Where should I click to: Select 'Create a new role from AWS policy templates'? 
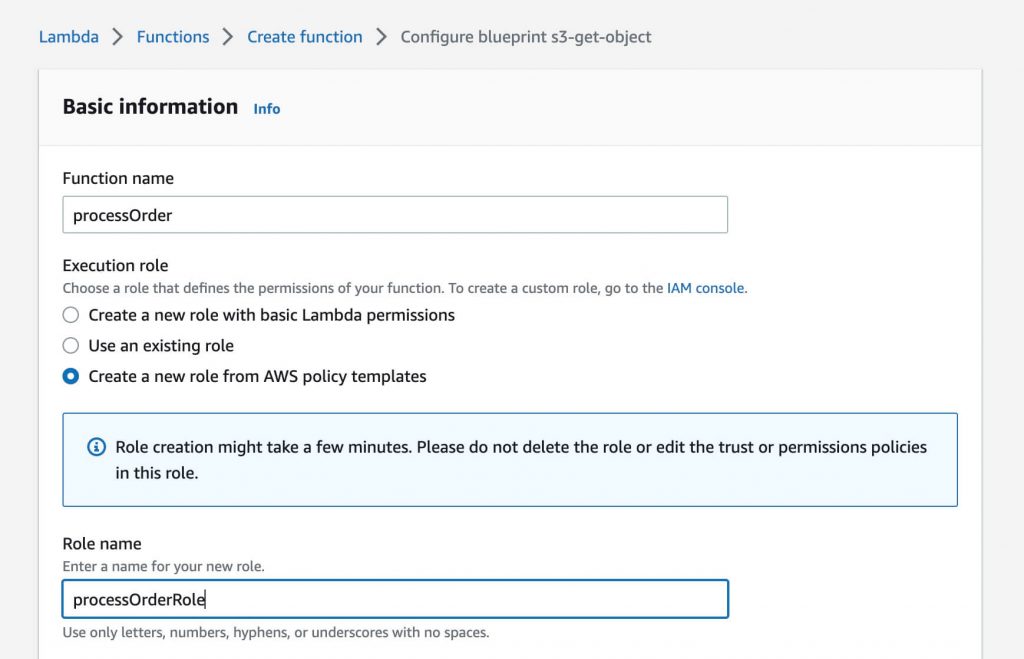point(71,376)
